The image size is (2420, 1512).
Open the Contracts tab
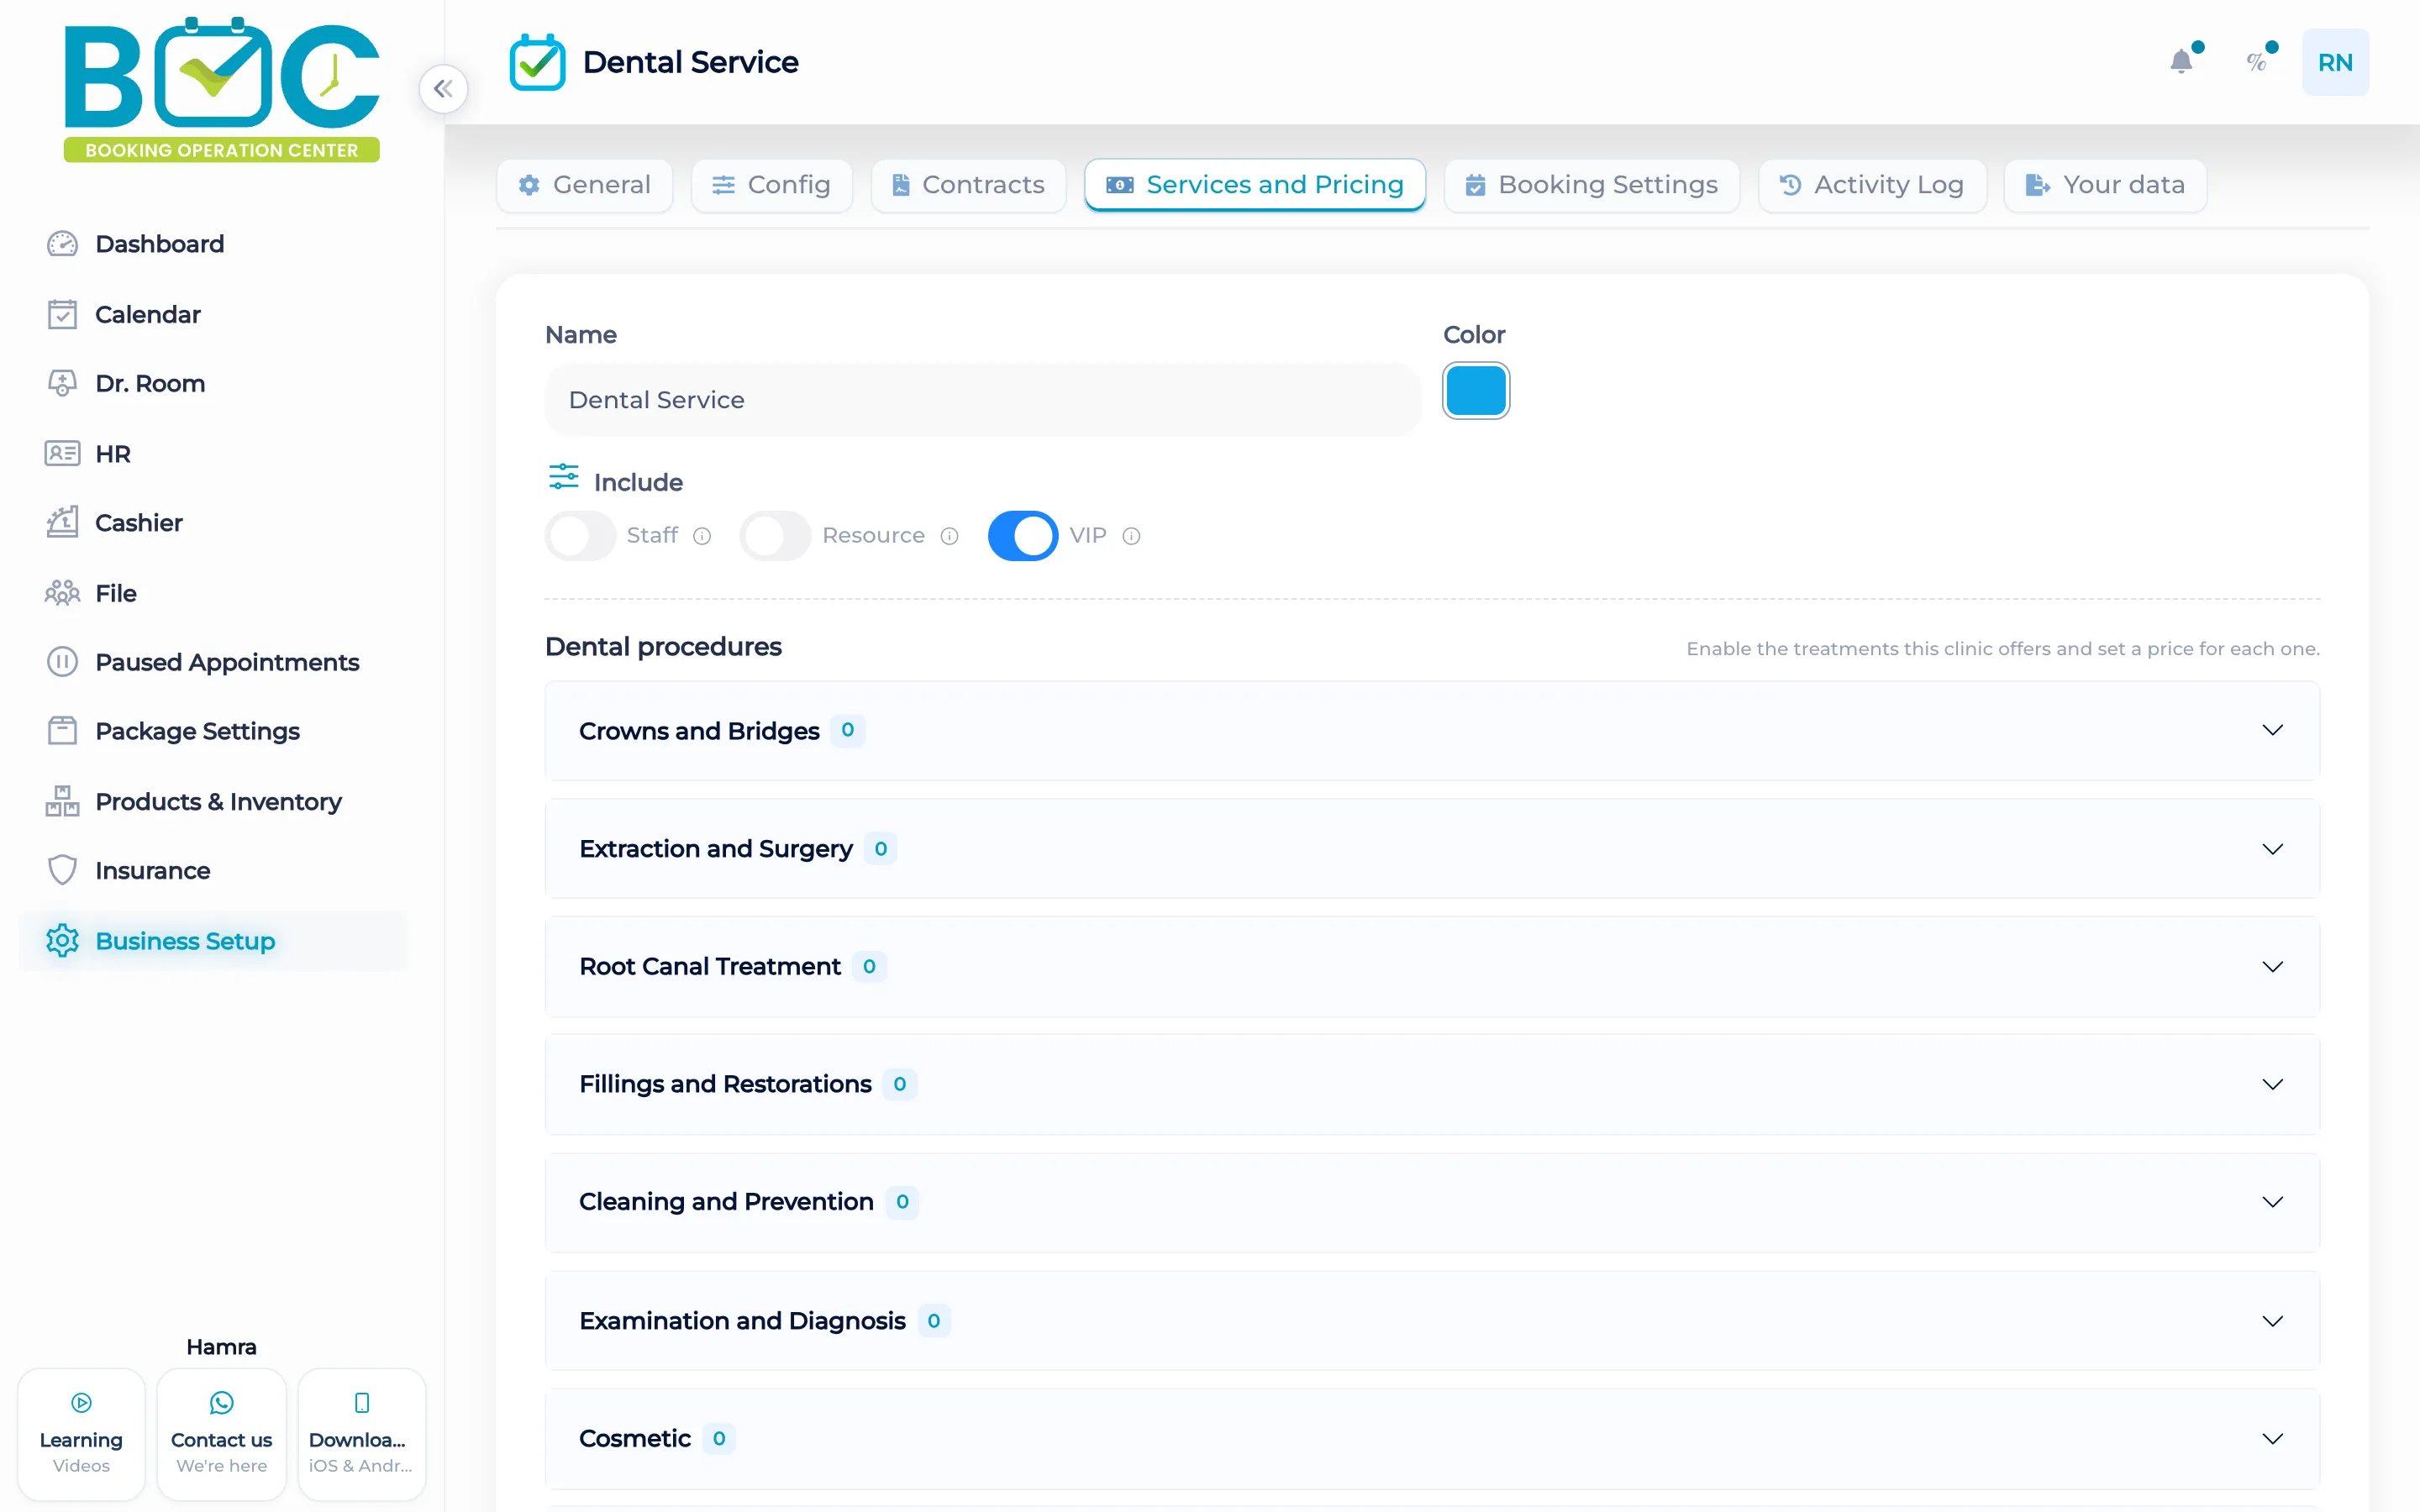tap(969, 185)
